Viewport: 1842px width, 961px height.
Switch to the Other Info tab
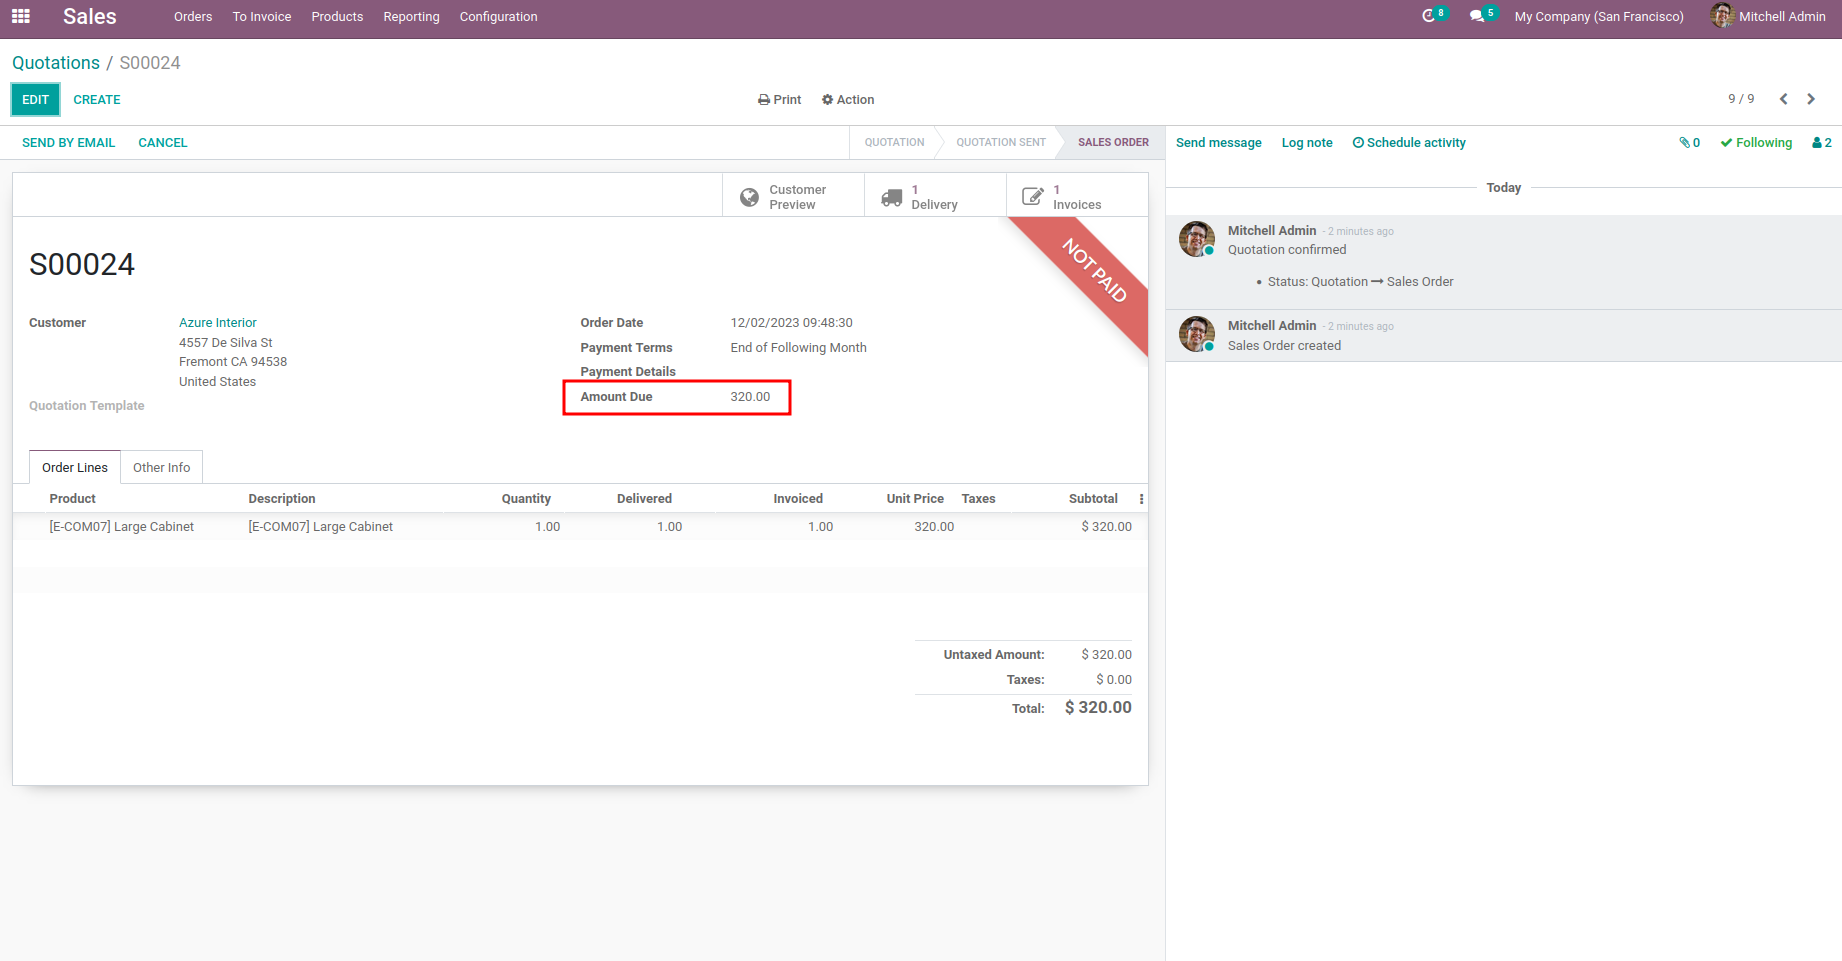[161, 468]
